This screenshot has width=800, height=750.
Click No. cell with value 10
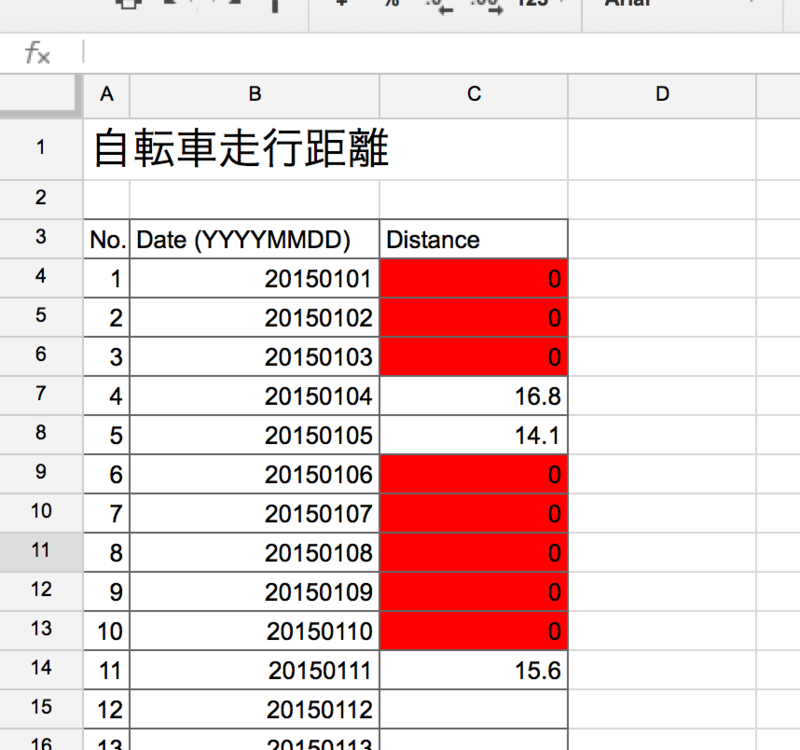click(x=107, y=631)
